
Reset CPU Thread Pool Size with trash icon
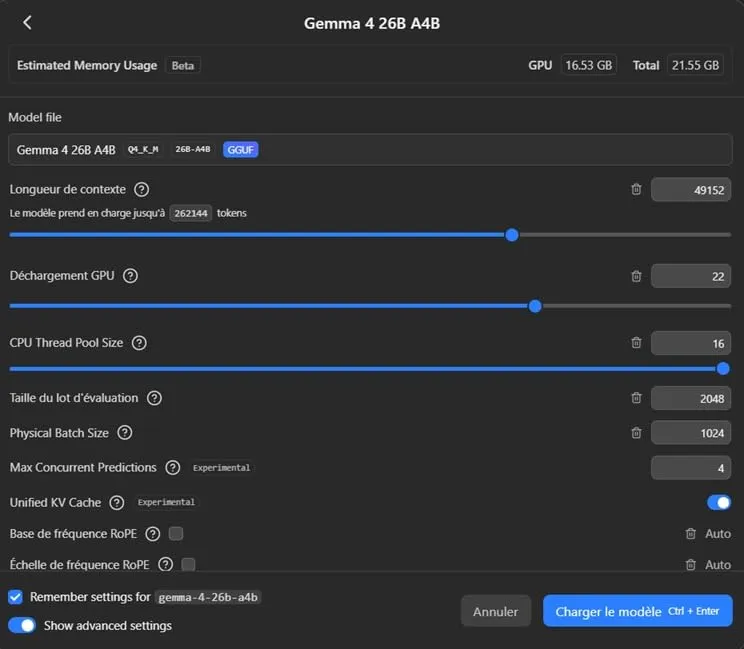(636, 343)
